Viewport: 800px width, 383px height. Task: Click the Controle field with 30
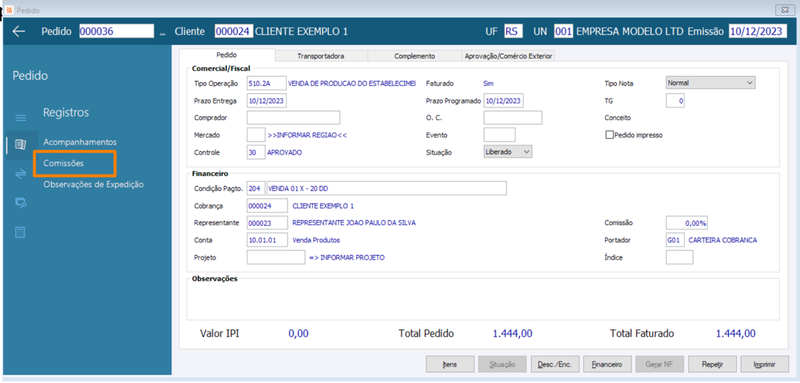point(256,152)
